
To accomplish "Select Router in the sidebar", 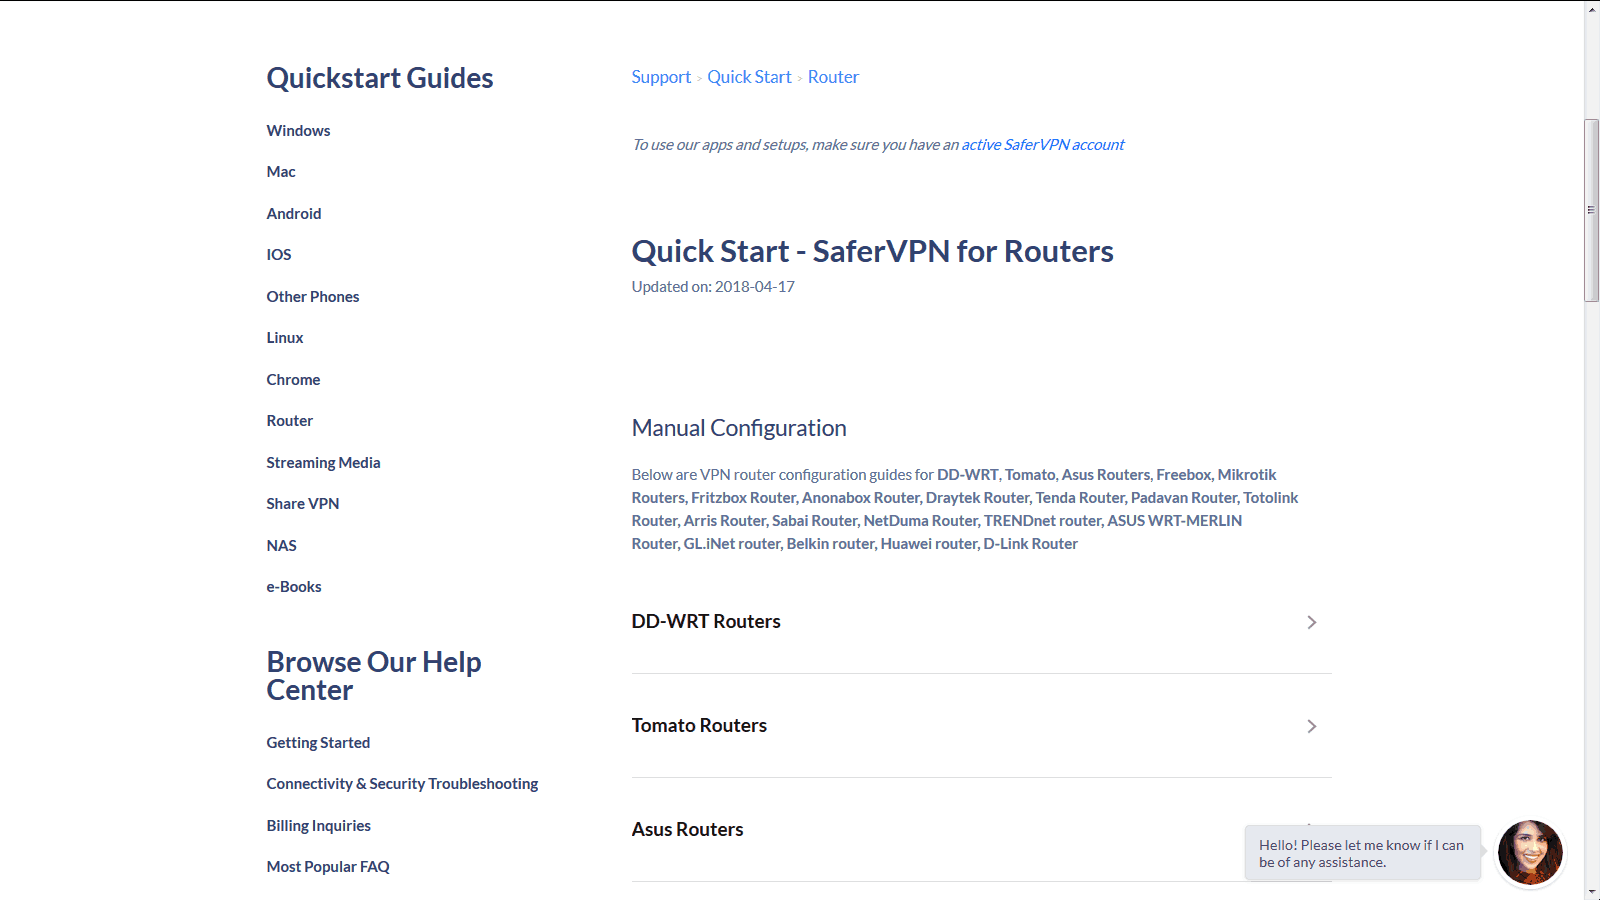I will (290, 421).
